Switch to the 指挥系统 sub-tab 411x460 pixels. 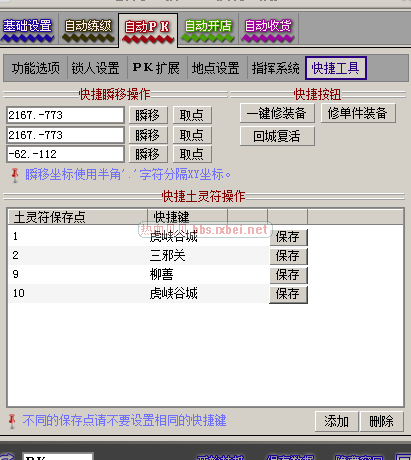tap(276, 68)
